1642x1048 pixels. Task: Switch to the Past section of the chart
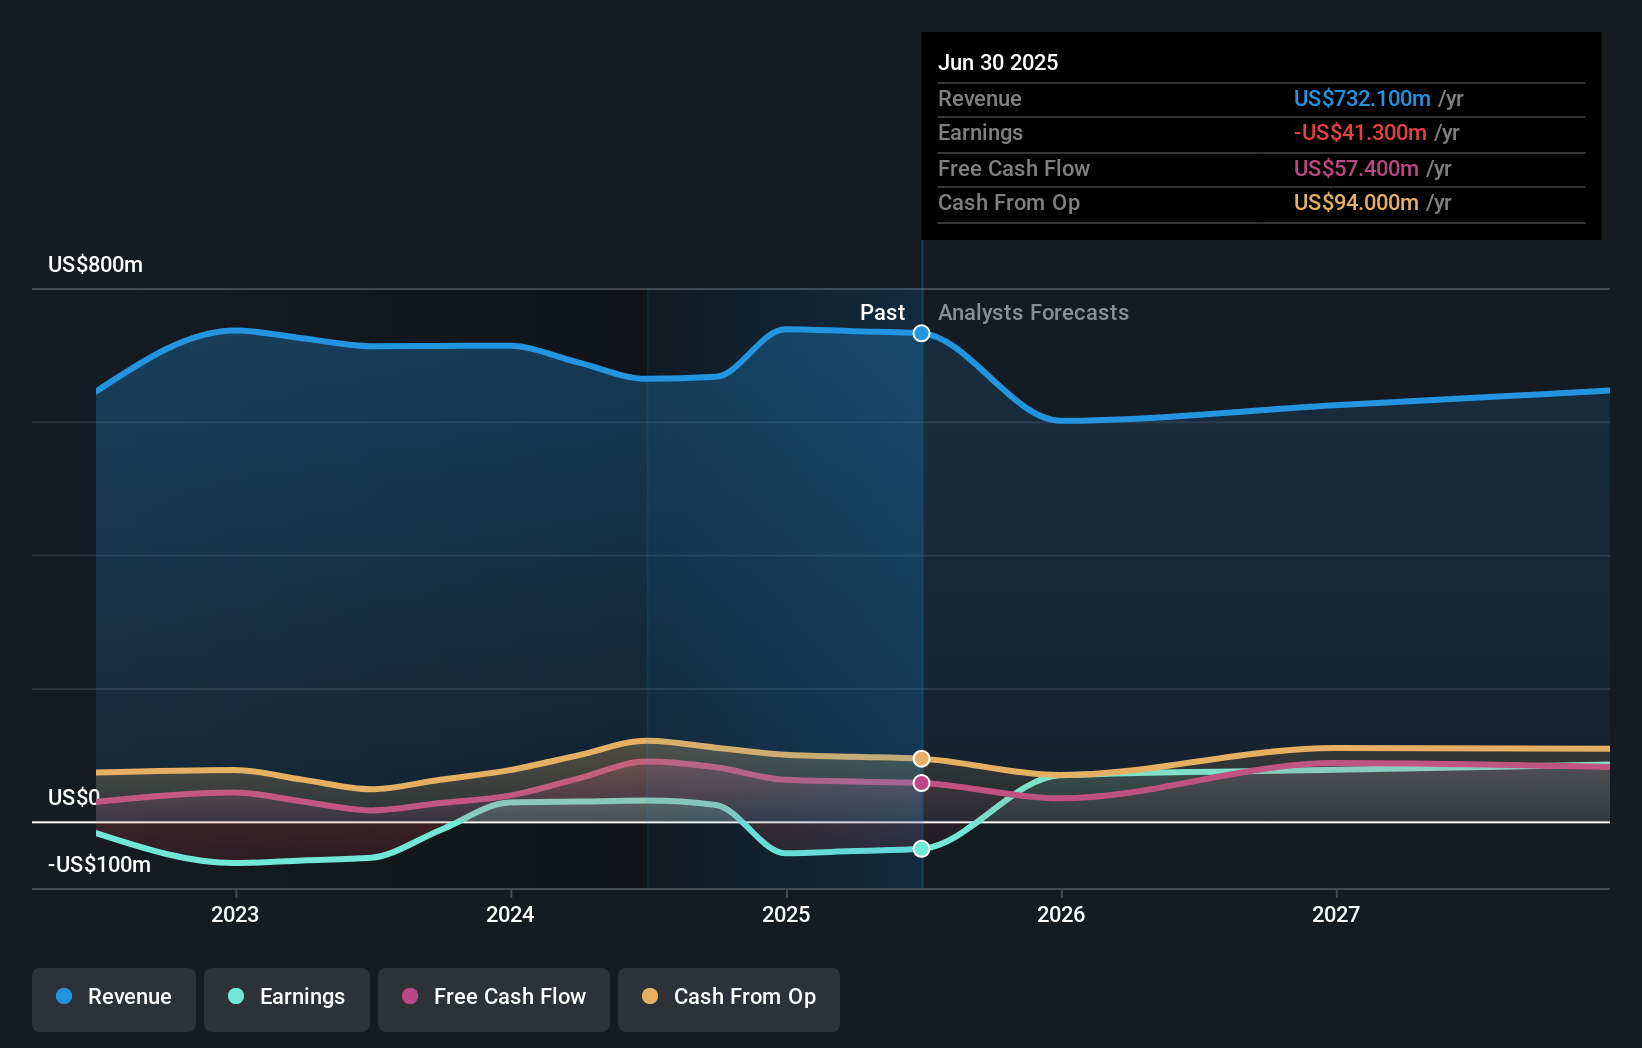(x=882, y=313)
